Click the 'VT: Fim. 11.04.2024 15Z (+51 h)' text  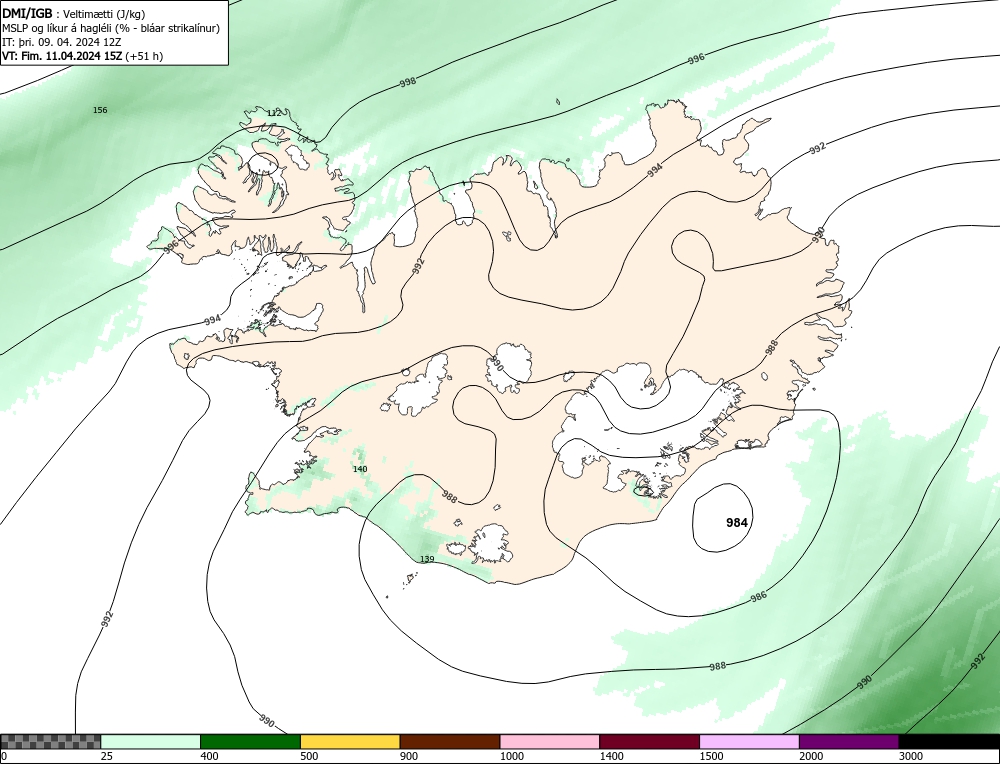click(x=82, y=56)
